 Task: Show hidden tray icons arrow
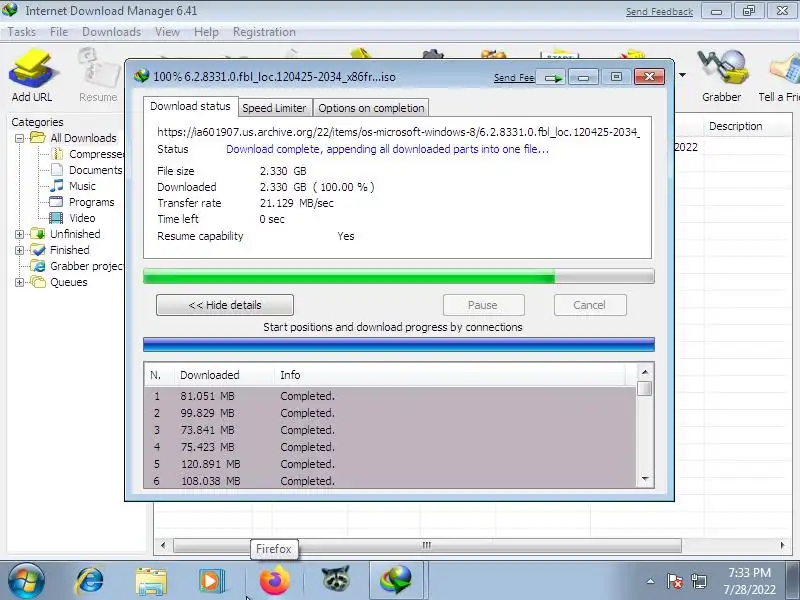click(x=650, y=581)
